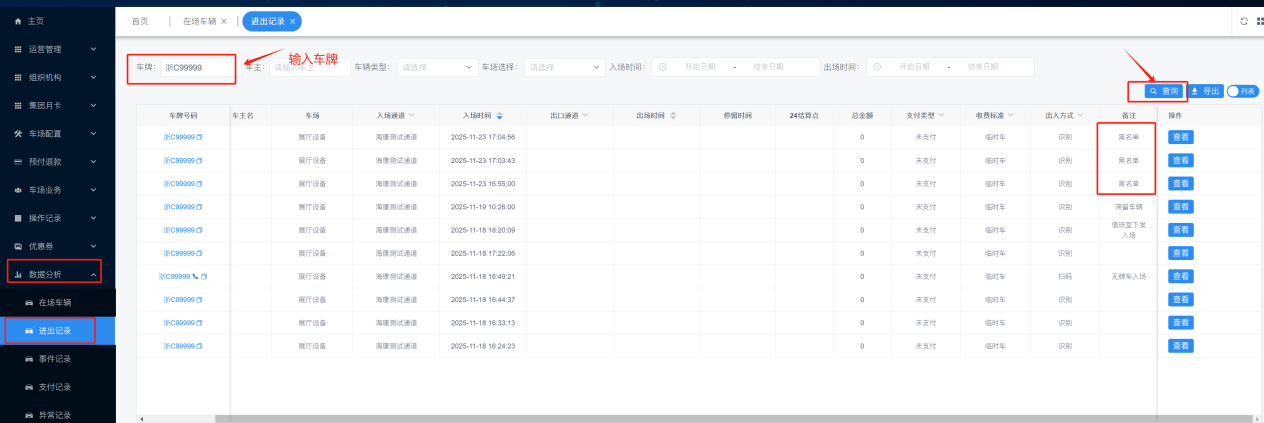1264x423 pixels.
Task: Click 出场时间 结束日期 field
Action: pyautogui.click(x=982, y=67)
